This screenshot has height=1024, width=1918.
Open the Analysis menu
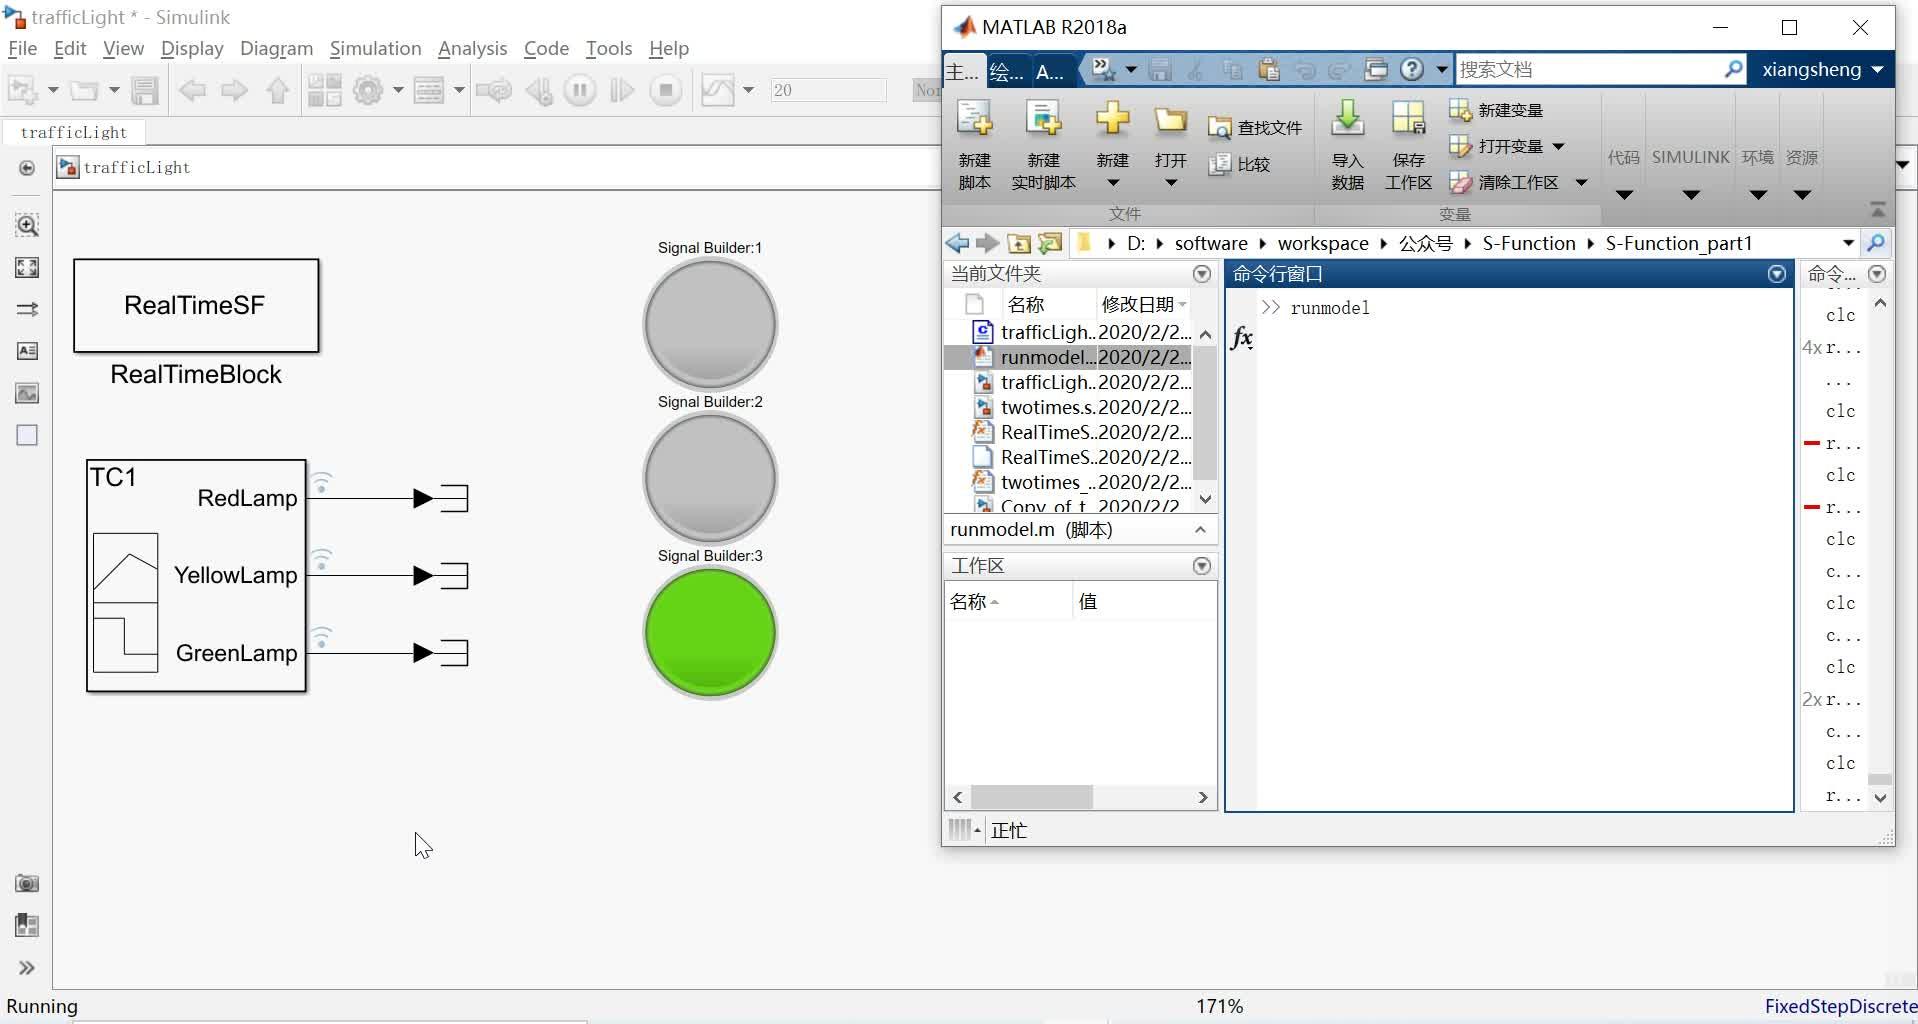pyautogui.click(x=472, y=48)
